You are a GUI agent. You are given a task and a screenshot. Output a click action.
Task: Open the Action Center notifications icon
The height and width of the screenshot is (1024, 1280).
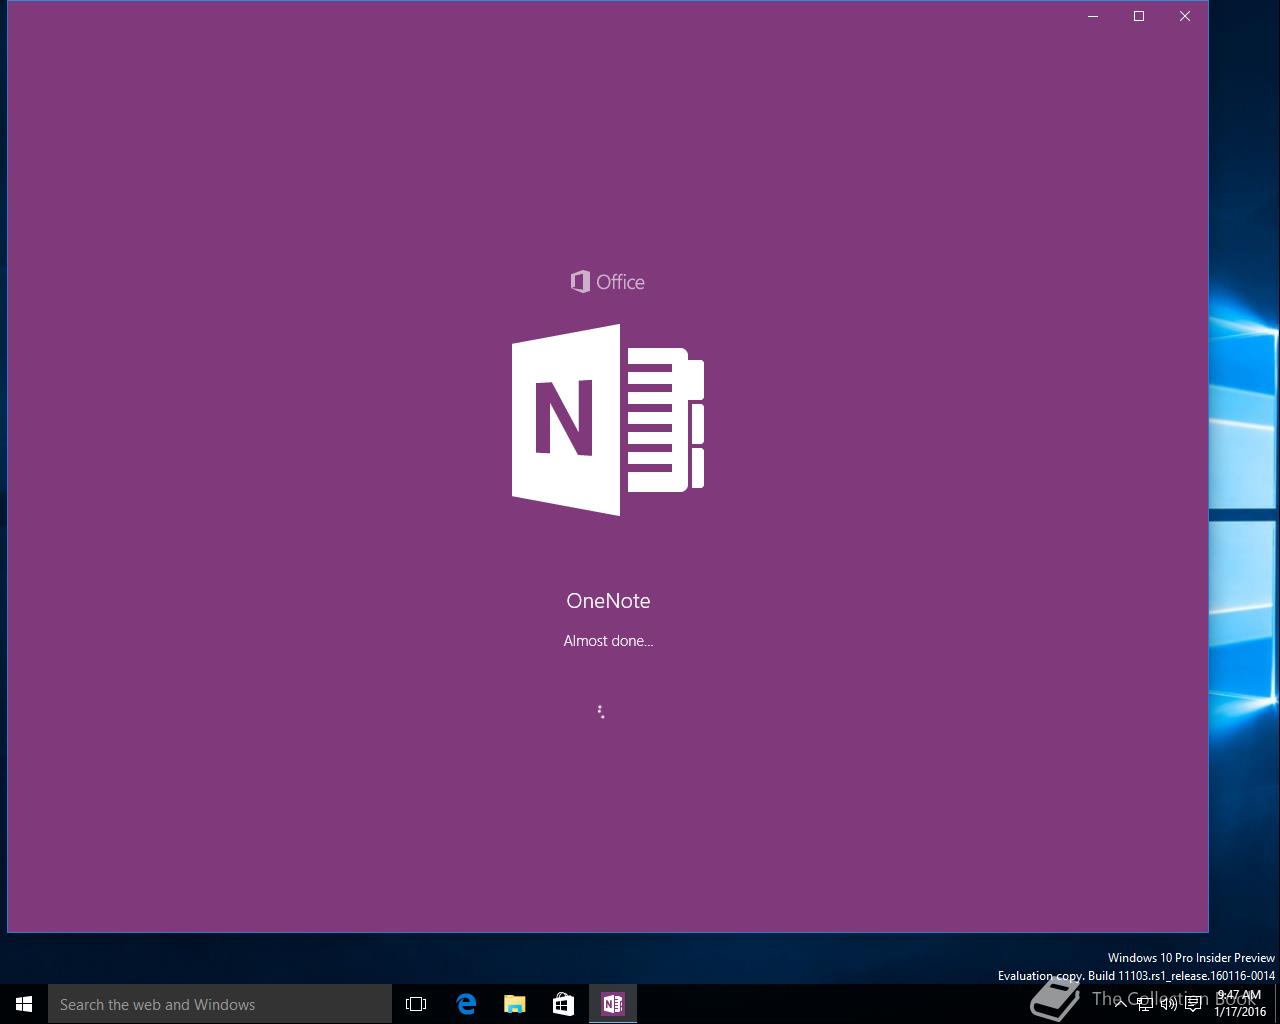[1193, 1004]
